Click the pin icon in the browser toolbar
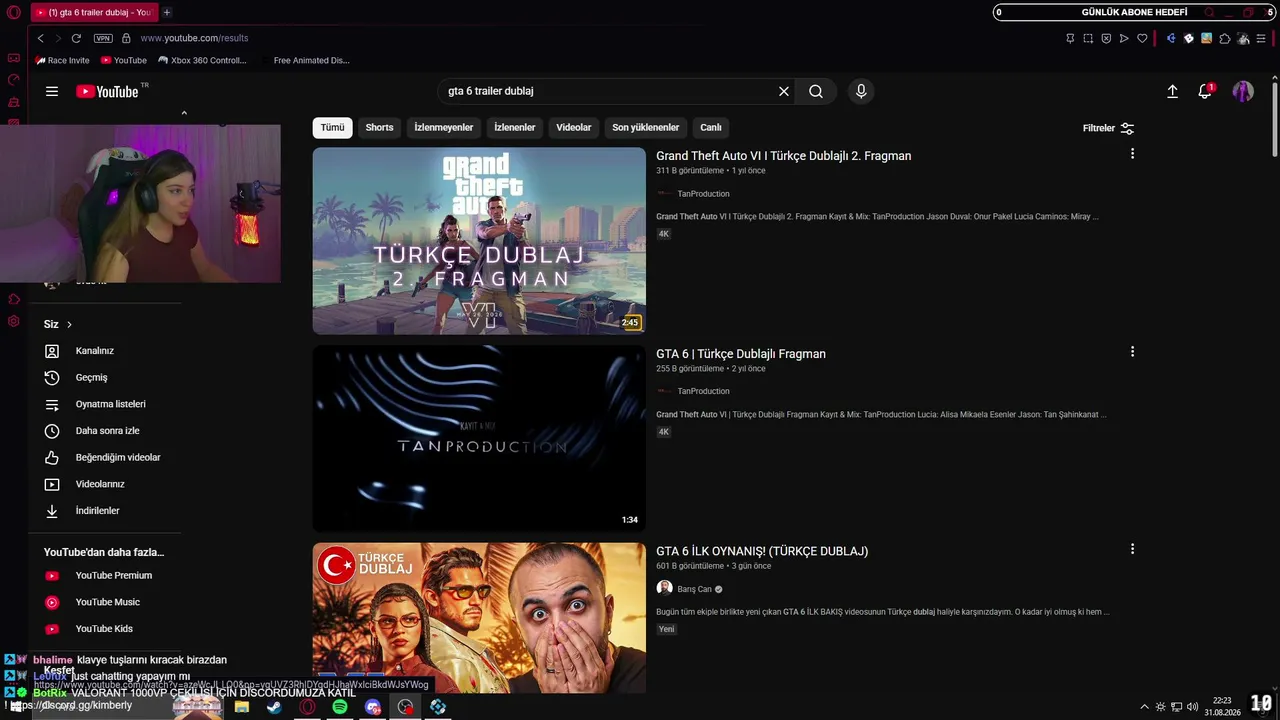Image resolution: width=1280 pixels, height=720 pixels. [1070, 38]
